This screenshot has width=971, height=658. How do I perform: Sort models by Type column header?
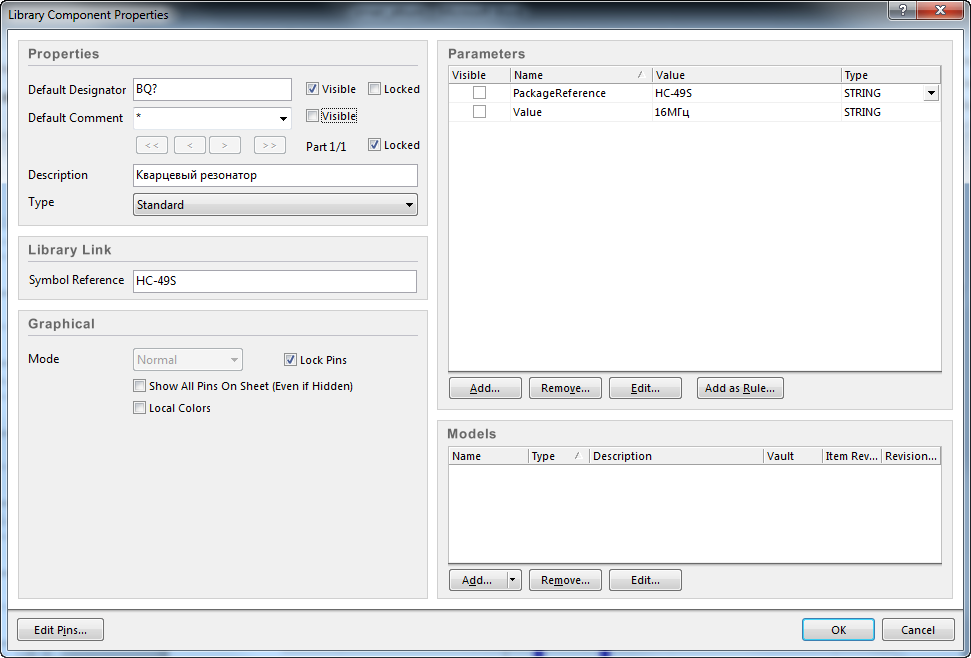coord(559,456)
